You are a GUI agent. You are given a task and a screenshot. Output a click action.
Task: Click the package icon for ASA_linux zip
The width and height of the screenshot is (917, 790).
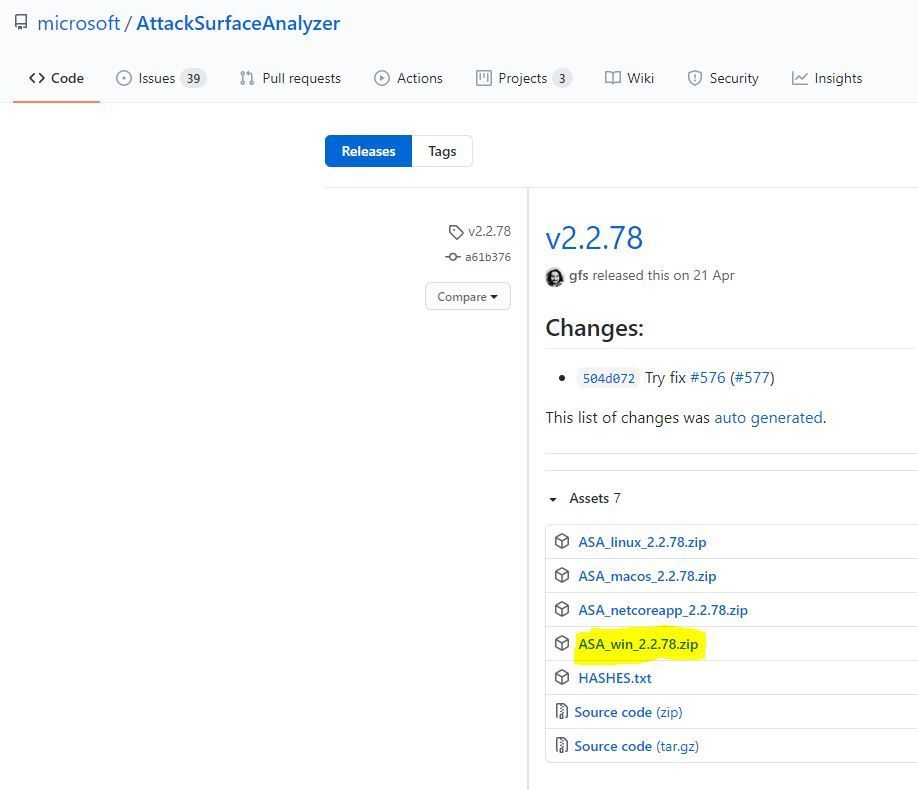(x=562, y=541)
